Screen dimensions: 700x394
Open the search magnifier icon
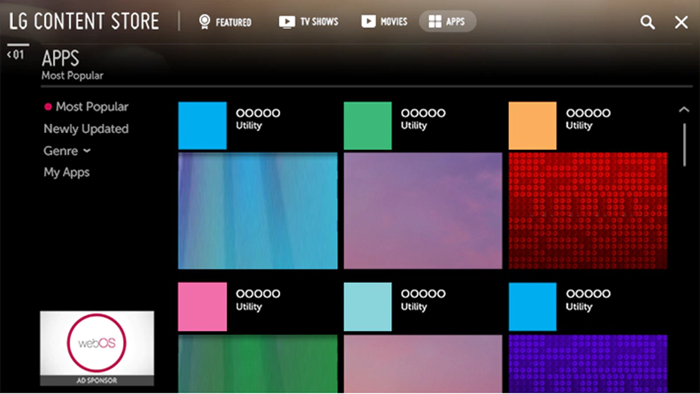pos(647,22)
